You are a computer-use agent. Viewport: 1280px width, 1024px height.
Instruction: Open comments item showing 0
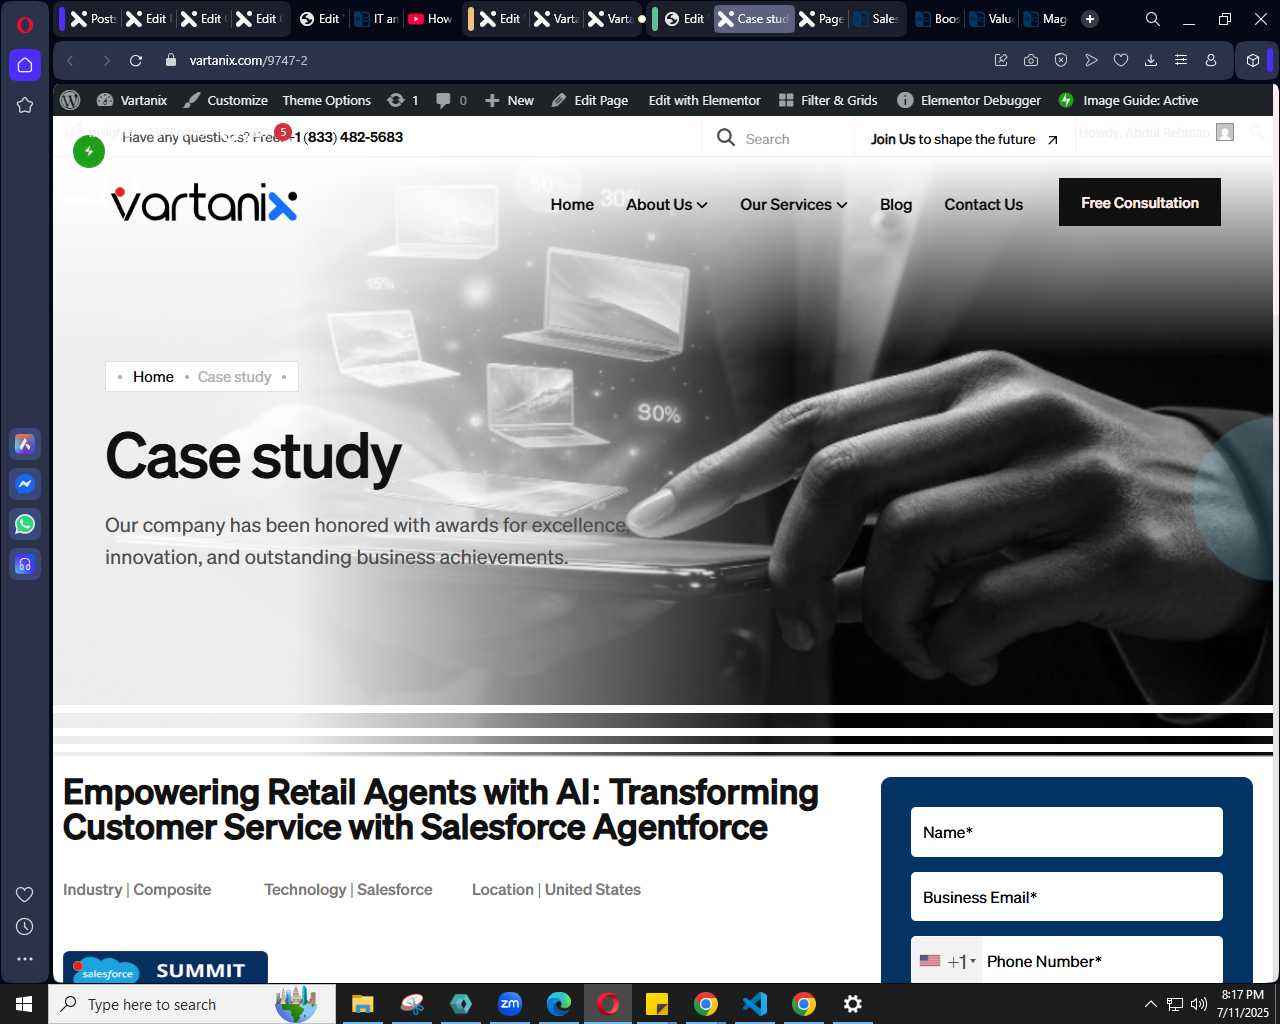point(452,100)
